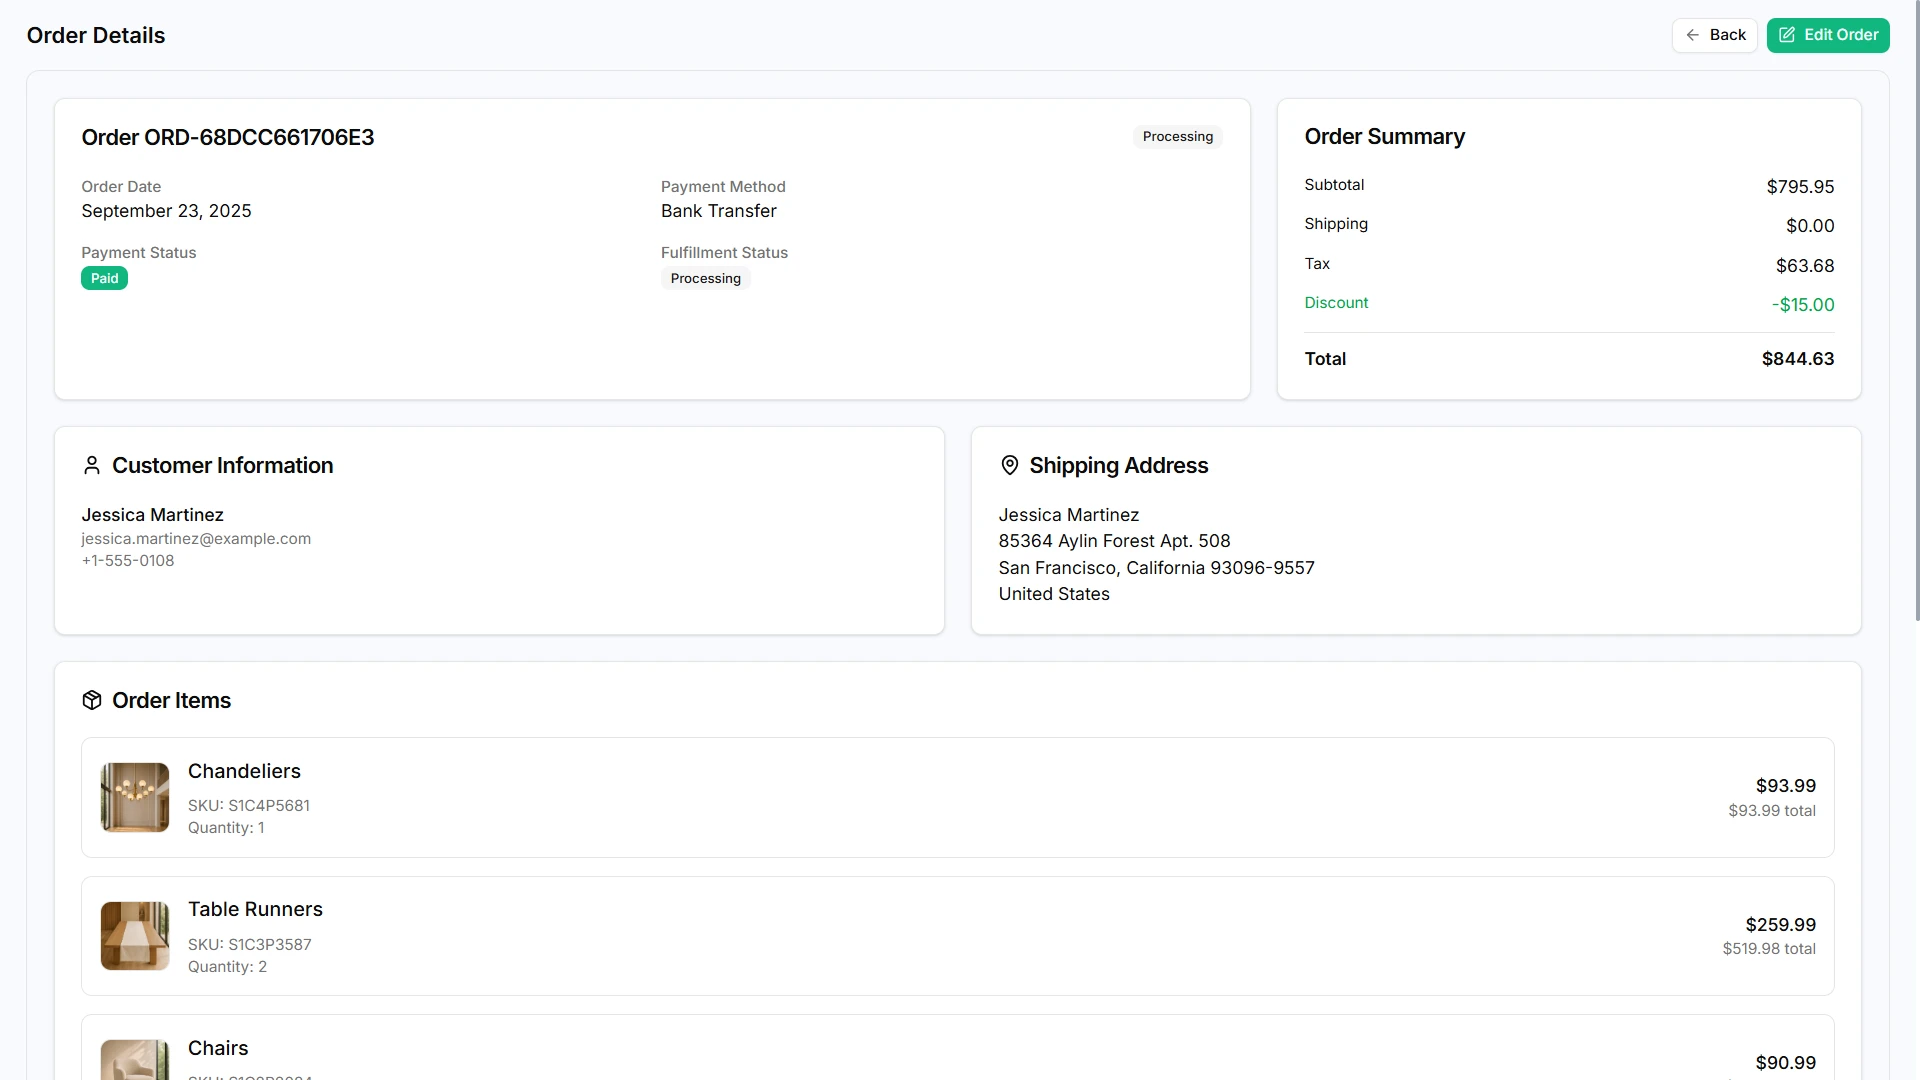1920x1080 pixels.
Task: Click the street address 85364 Aylin Forest Apt. 508
Action: [x=1114, y=541]
